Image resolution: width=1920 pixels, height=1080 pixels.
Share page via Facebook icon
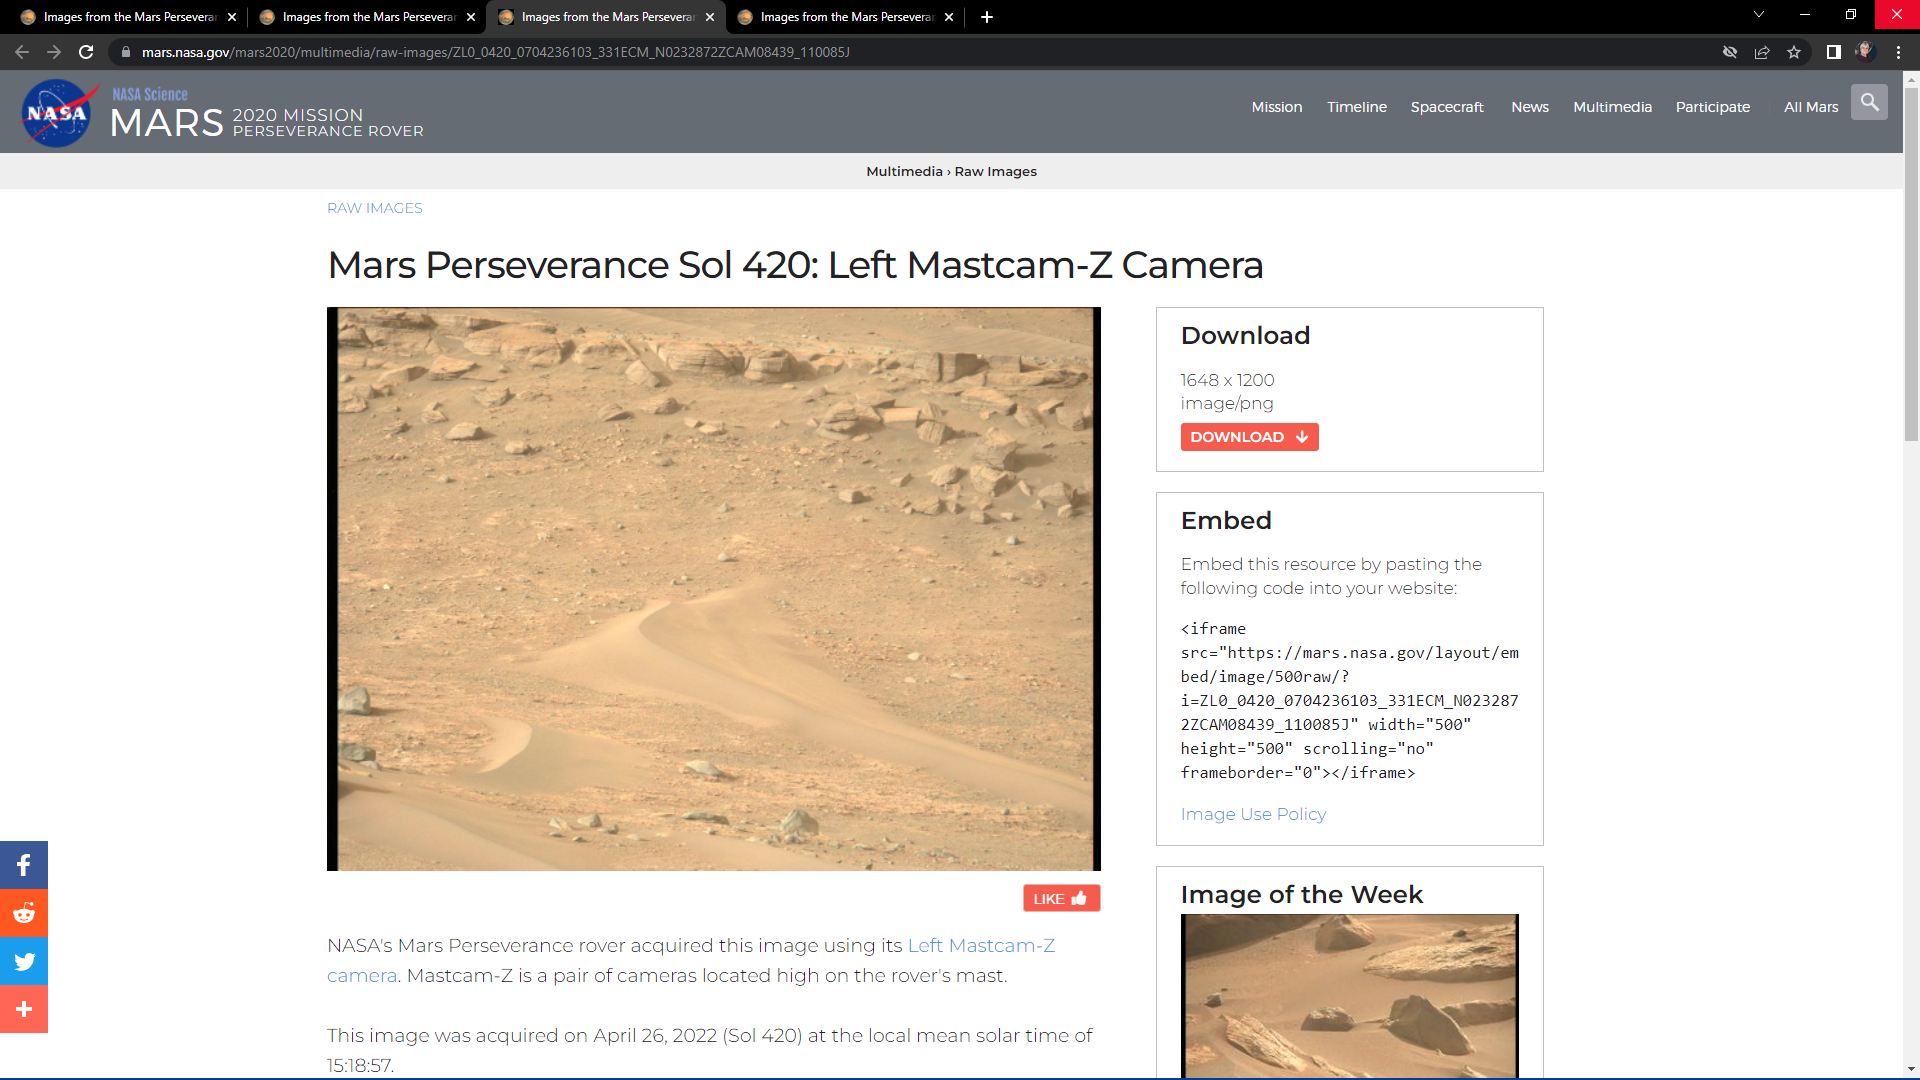(x=24, y=865)
